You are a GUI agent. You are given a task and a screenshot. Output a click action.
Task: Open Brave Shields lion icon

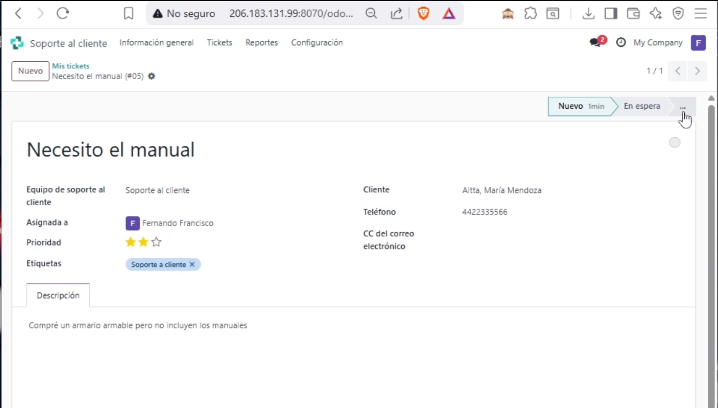[x=424, y=14]
